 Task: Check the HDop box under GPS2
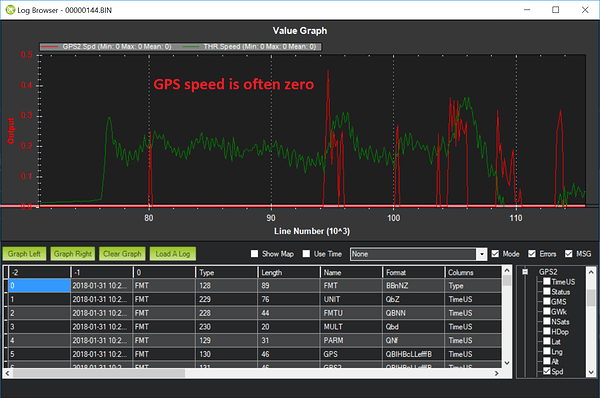pyautogui.click(x=547, y=331)
